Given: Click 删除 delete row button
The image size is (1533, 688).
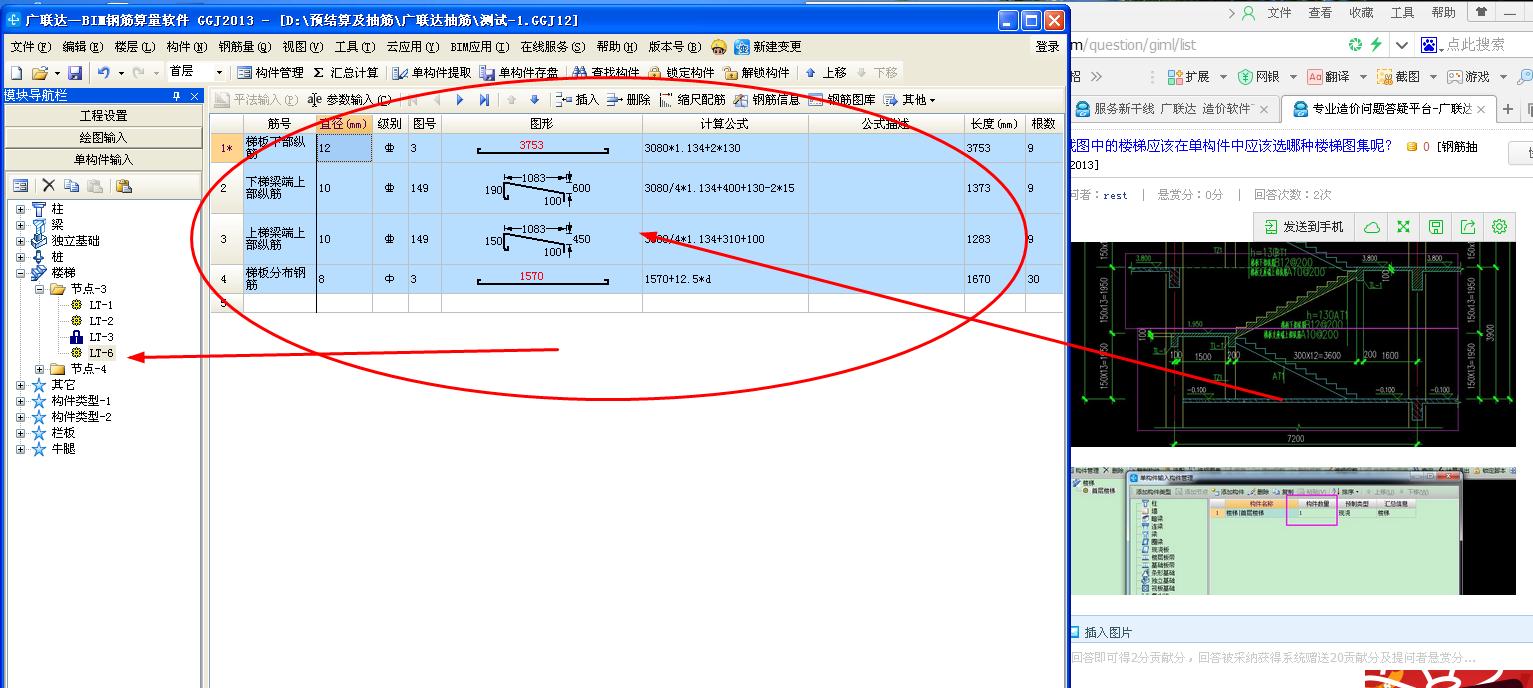Looking at the screenshot, I should tap(629, 100).
